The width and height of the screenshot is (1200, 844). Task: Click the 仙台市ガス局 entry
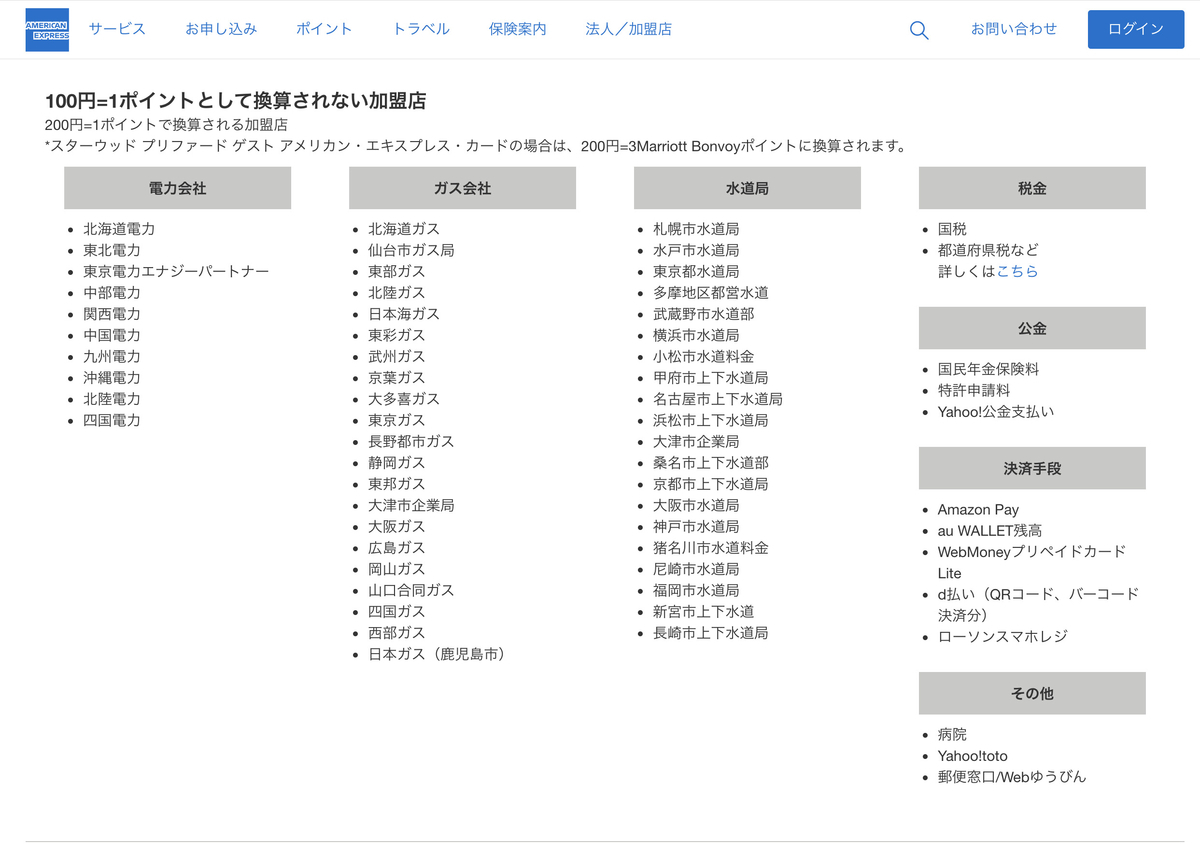tap(411, 250)
